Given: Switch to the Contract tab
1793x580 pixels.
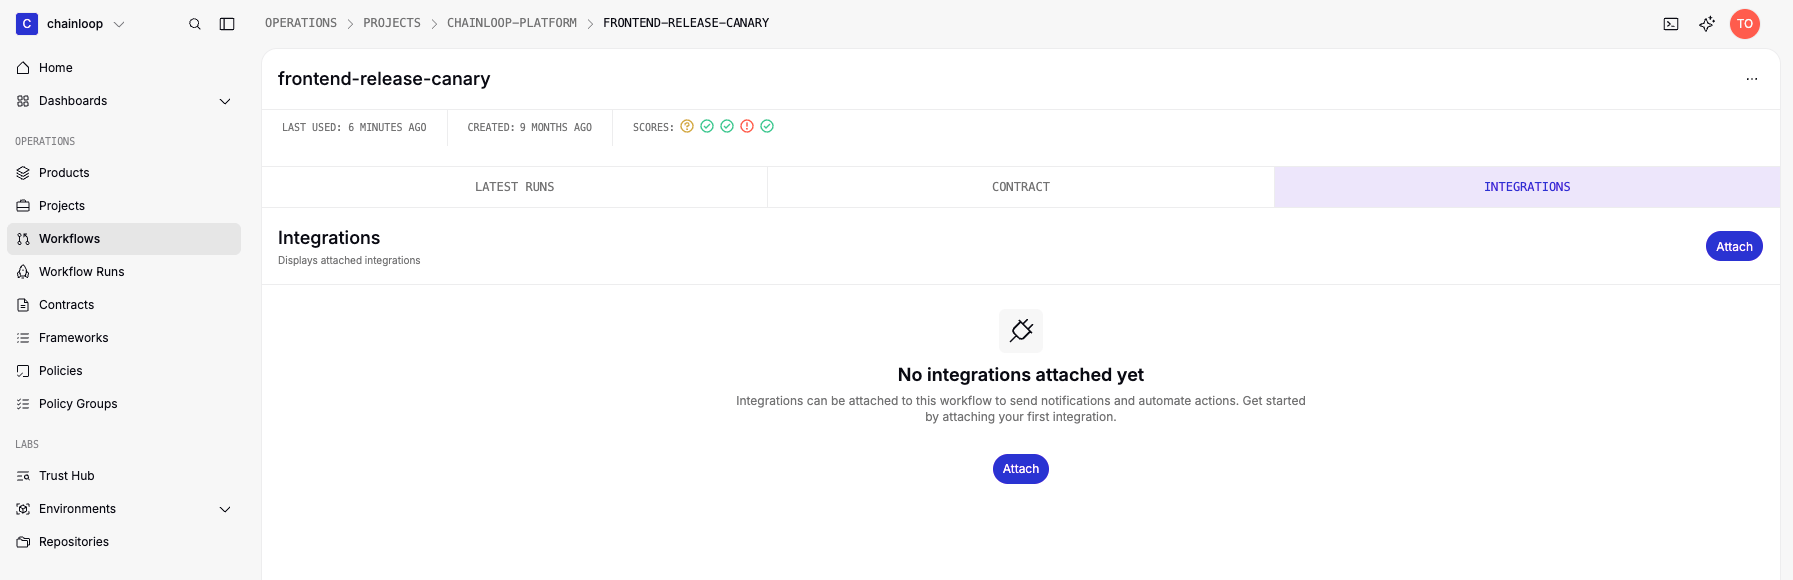Looking at the screenshot, I should 1021,187.
